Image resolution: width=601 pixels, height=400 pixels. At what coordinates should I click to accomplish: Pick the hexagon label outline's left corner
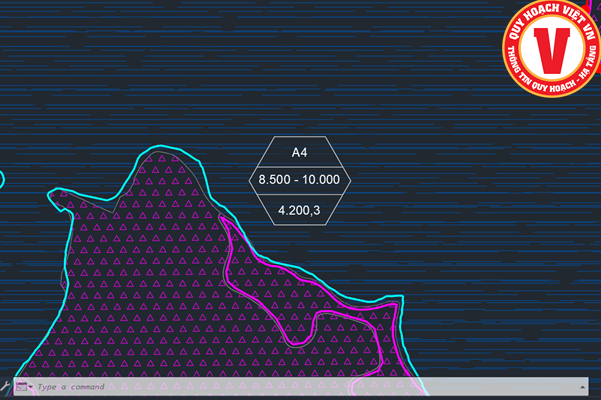click(x=248, y=180)
